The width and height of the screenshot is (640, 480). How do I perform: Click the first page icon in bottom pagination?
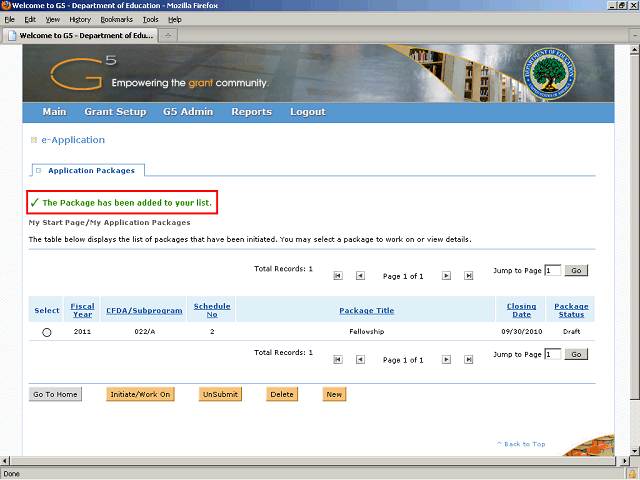coord(338,360)
